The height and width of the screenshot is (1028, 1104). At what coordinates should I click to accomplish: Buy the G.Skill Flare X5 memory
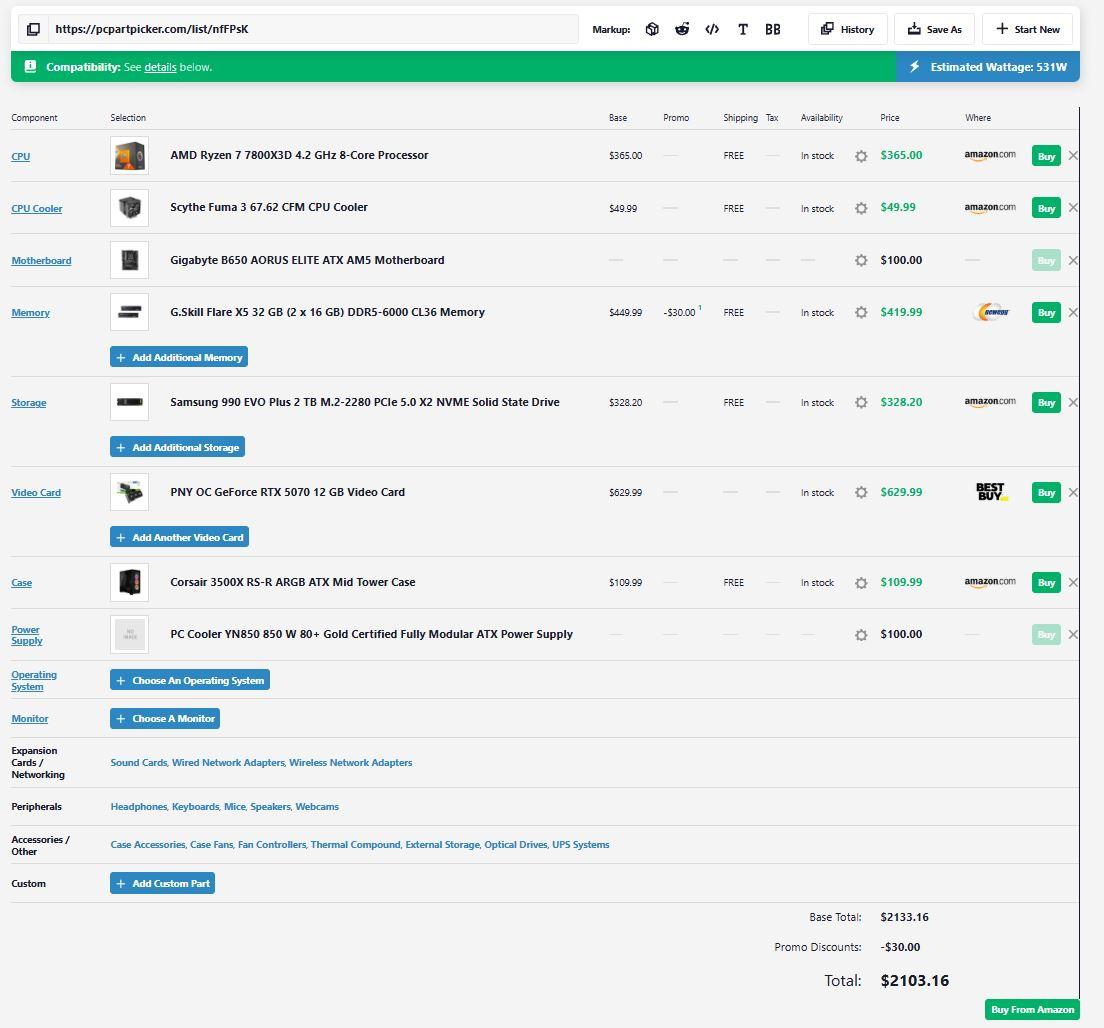click(1046, 313)
